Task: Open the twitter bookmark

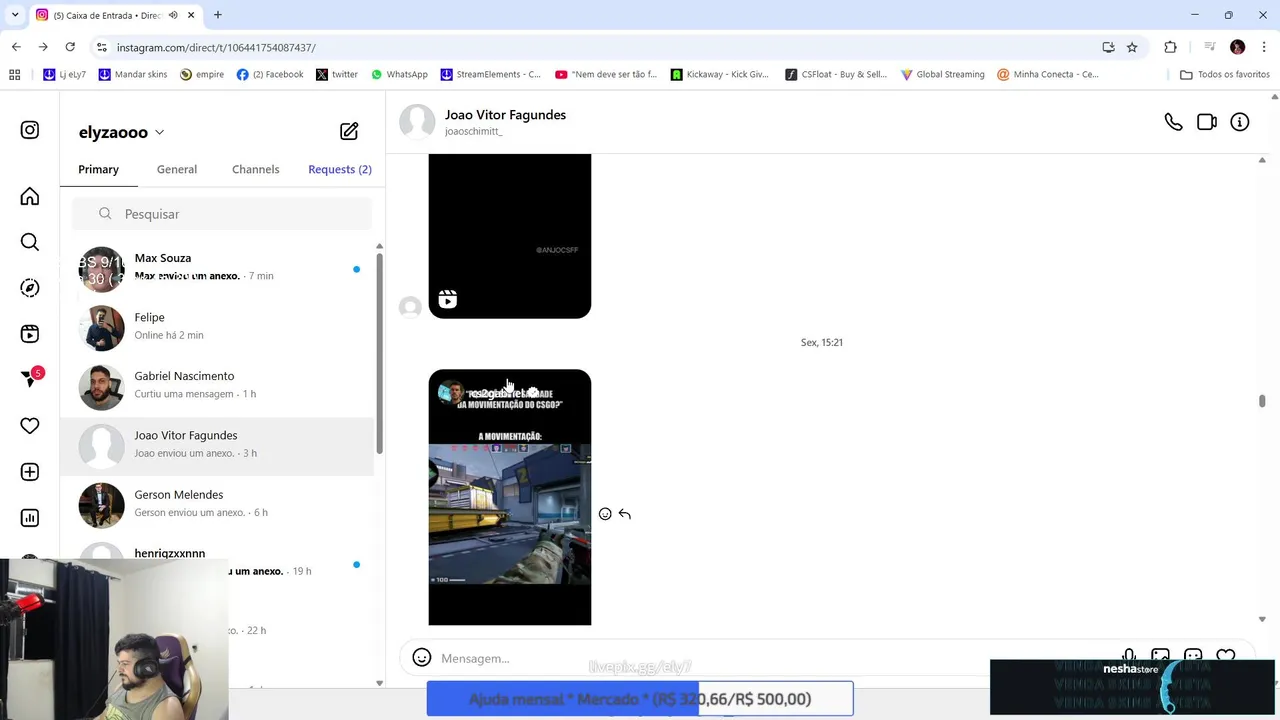Action: (x=337, y=74)
